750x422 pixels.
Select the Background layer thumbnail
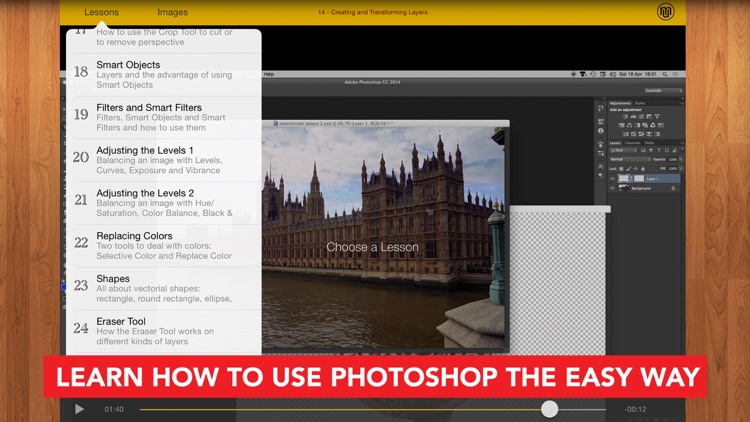pyautogui.click(x=624, y=188)
